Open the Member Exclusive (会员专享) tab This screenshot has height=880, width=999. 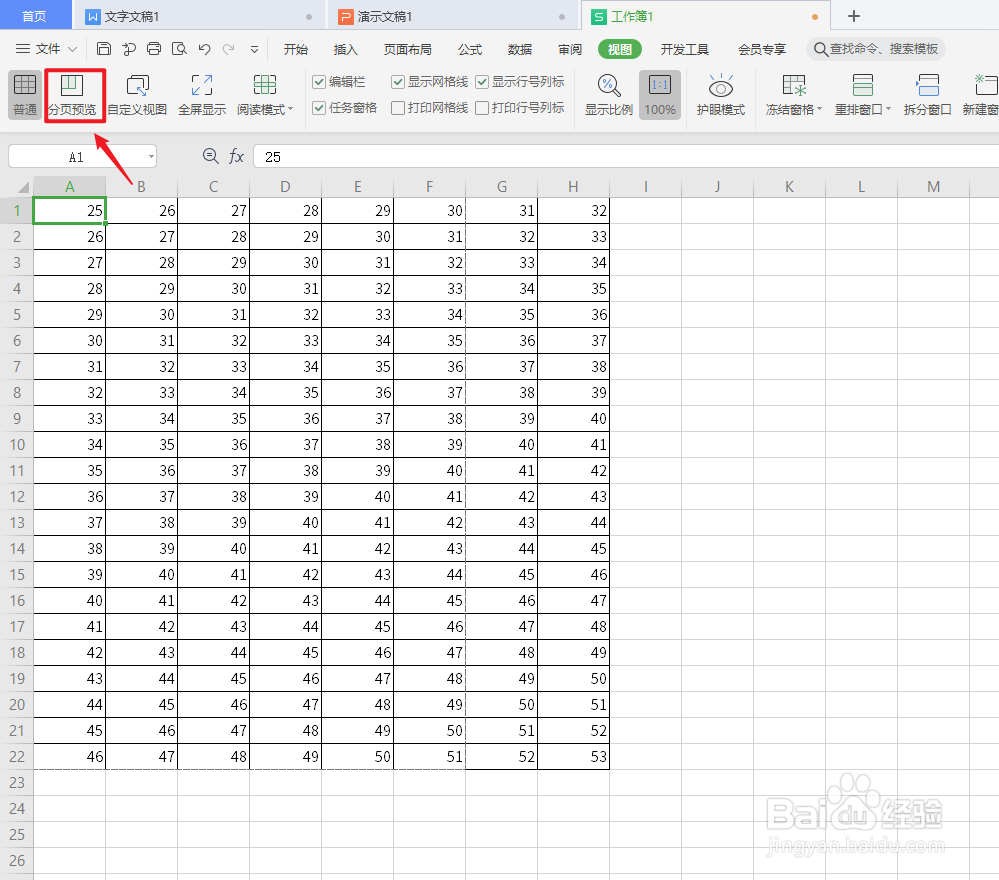(762, 49)
